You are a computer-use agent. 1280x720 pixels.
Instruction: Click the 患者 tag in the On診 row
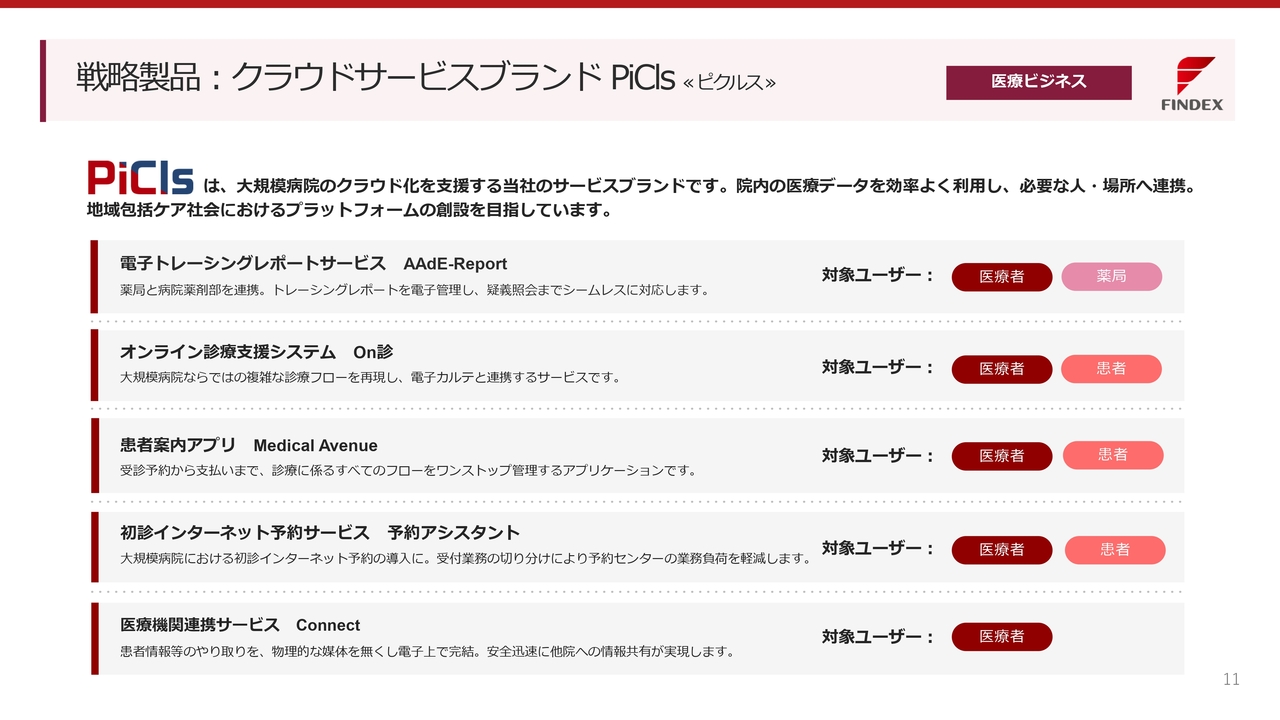pyautogui.click(x=1111, y=369)
